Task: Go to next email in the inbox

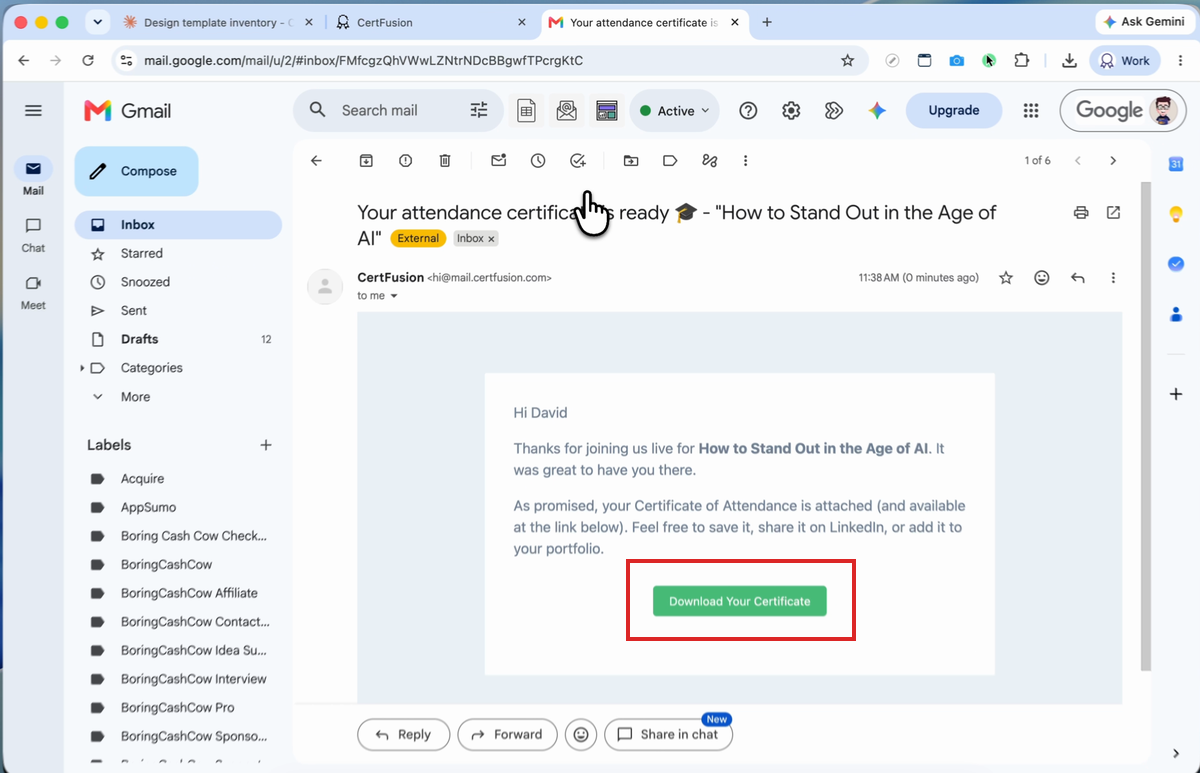Action: point(1113,161)
